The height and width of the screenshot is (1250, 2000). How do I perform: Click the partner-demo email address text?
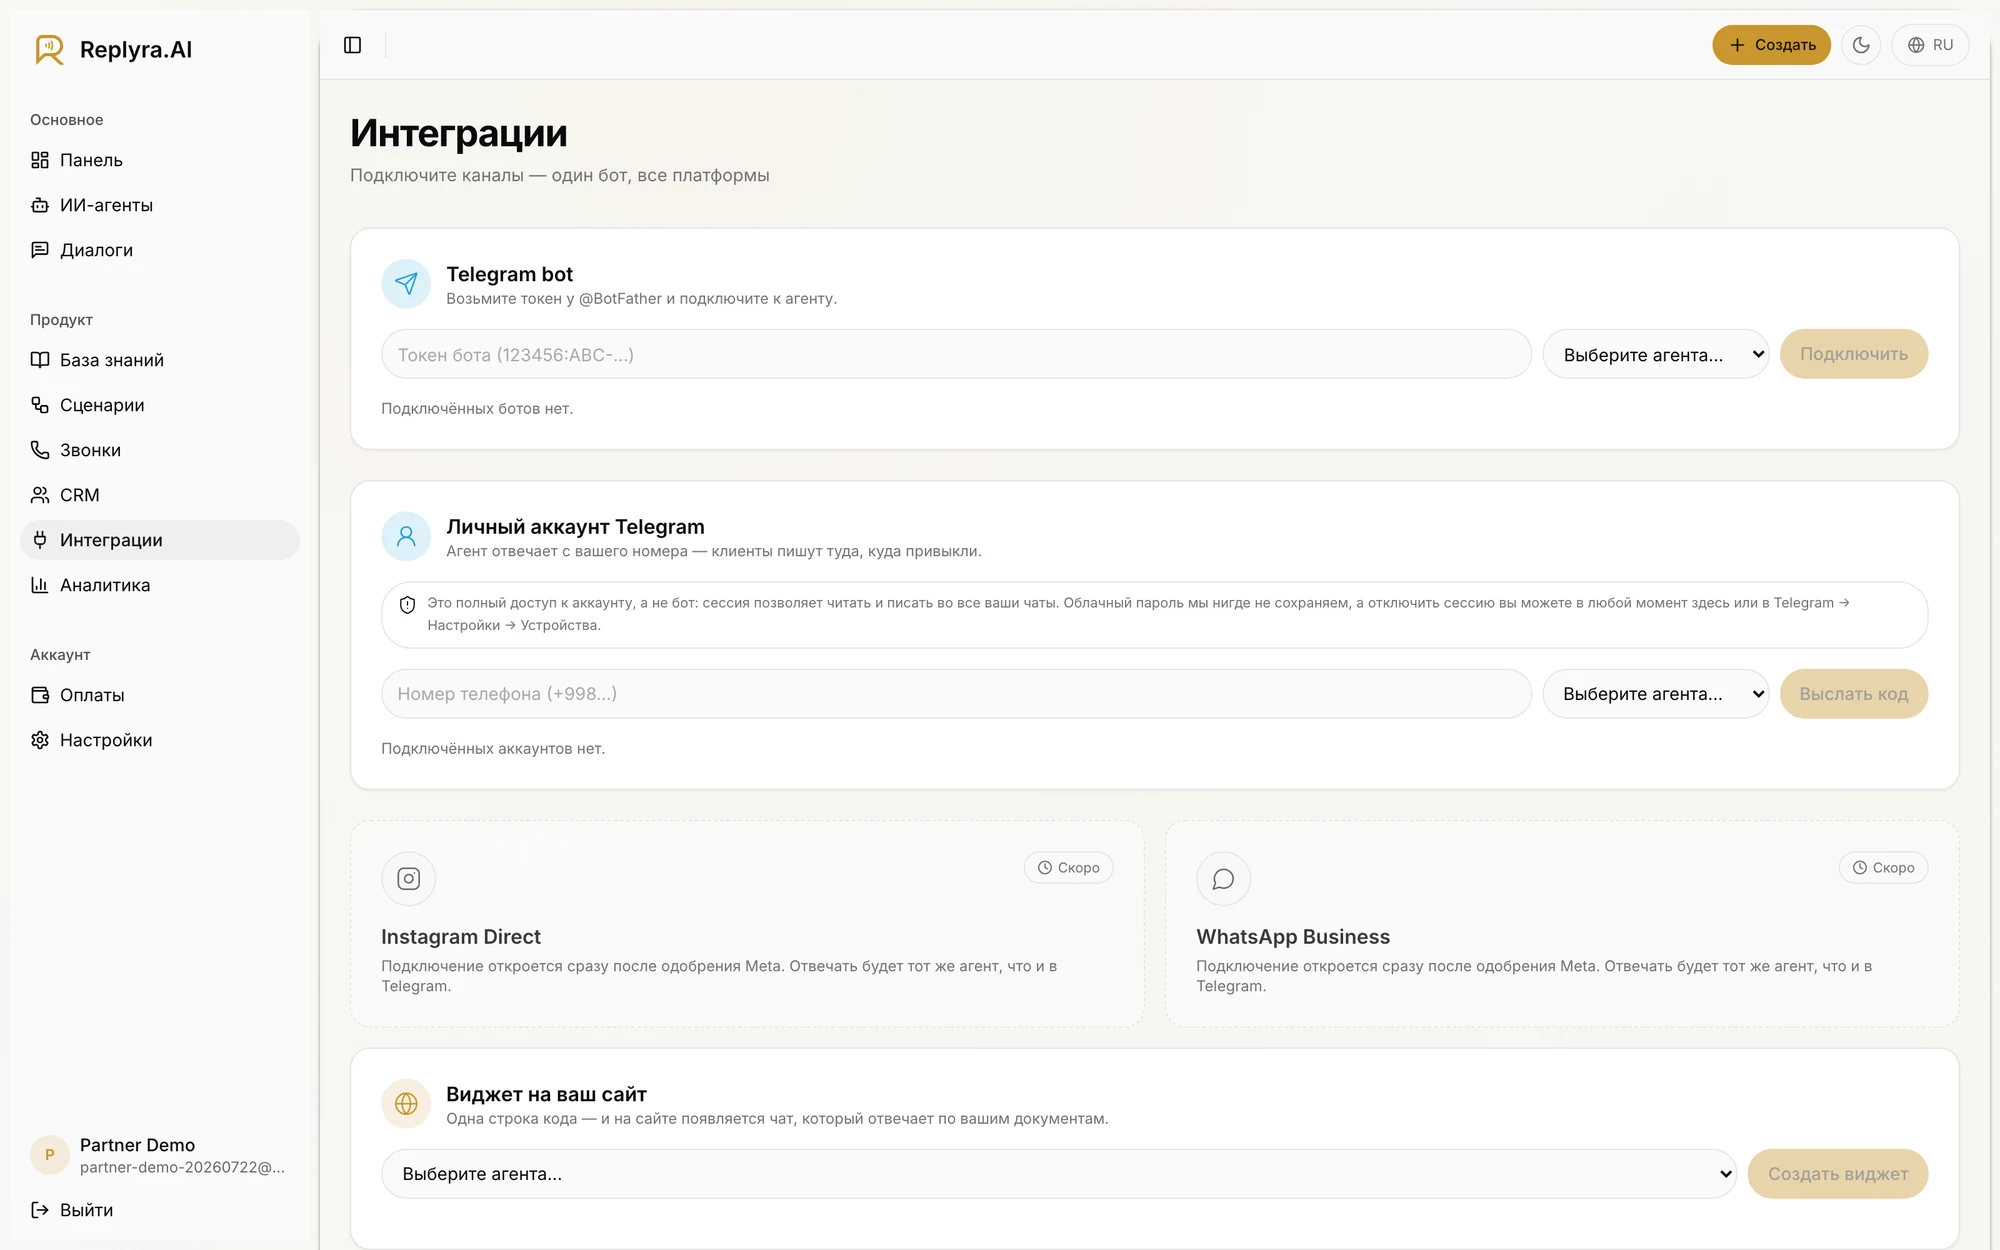pos(182,1167)
